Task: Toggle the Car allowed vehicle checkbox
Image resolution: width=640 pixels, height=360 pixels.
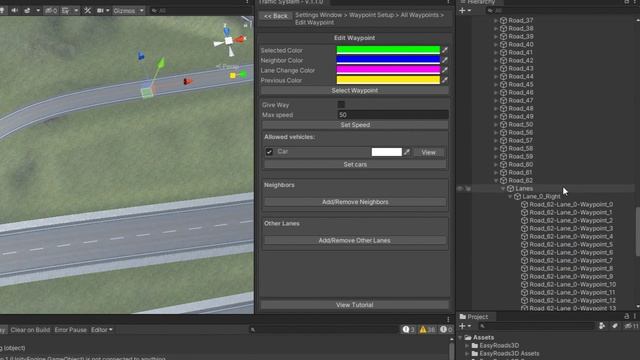Action: click(269, 152)
